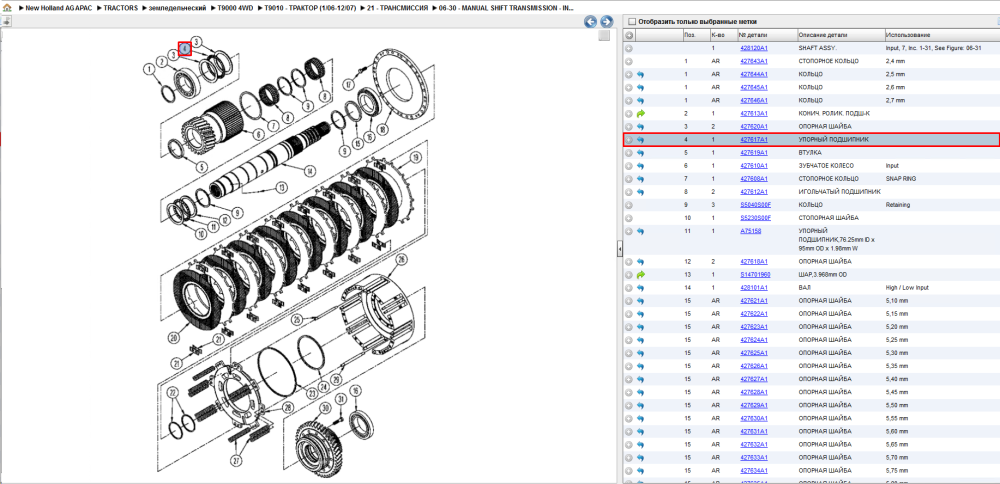This screenshot has width=1000, height=484.
Task: Select callout 19 on the clutch pack
Action: tap(415, 157)
